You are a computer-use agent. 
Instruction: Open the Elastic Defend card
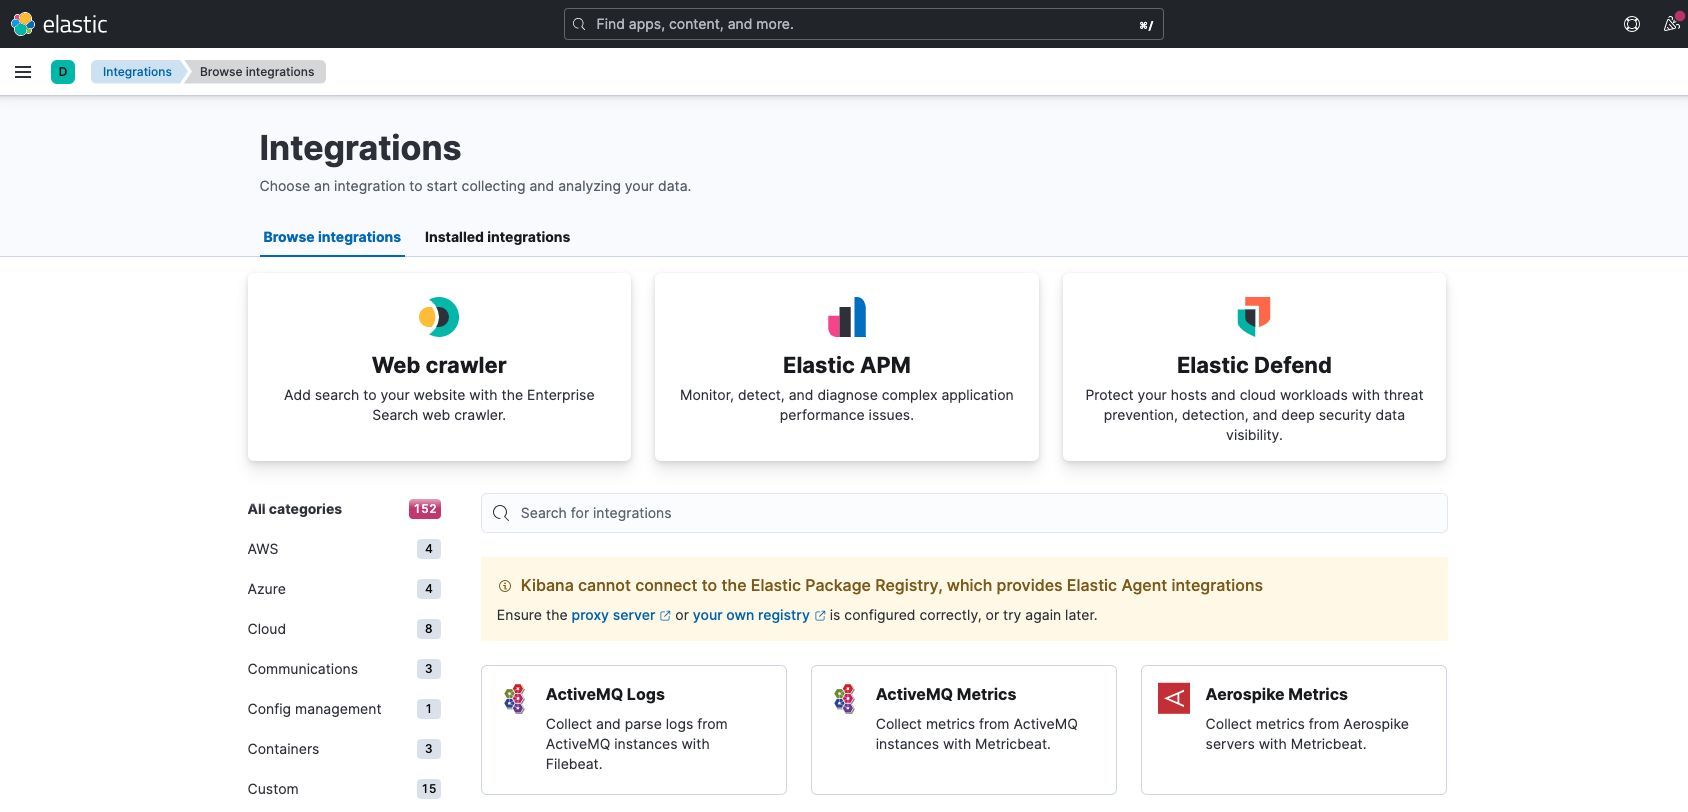[1254, 367]
